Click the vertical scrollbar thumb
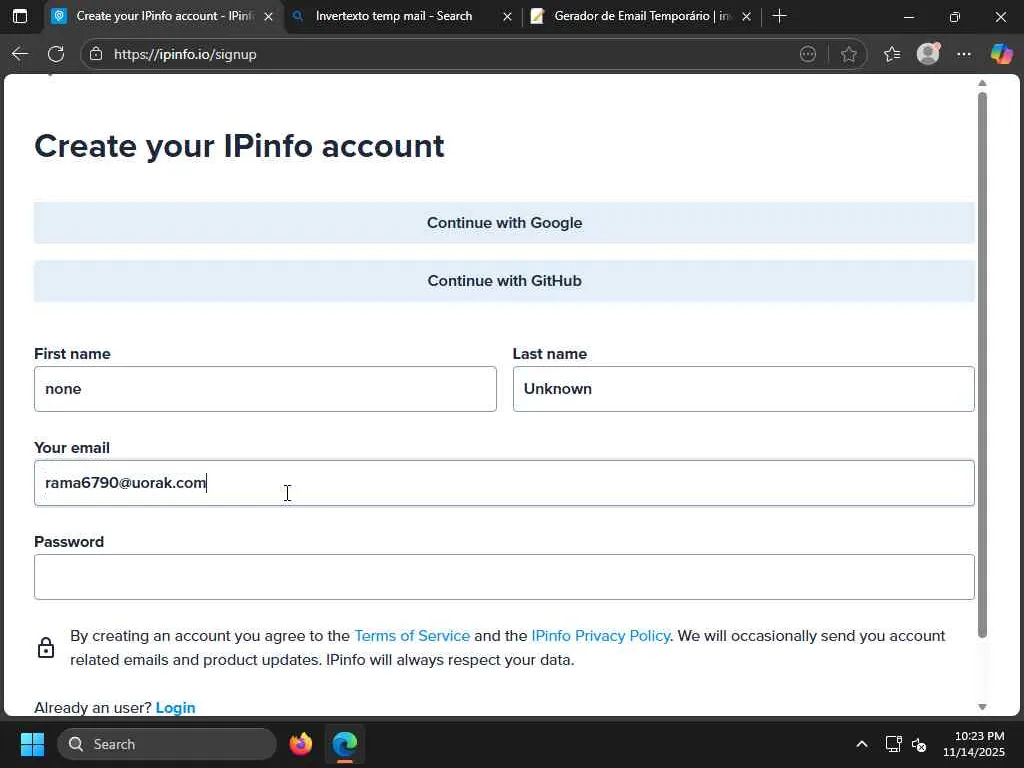 pyautogui.click(x=982, y=365)
